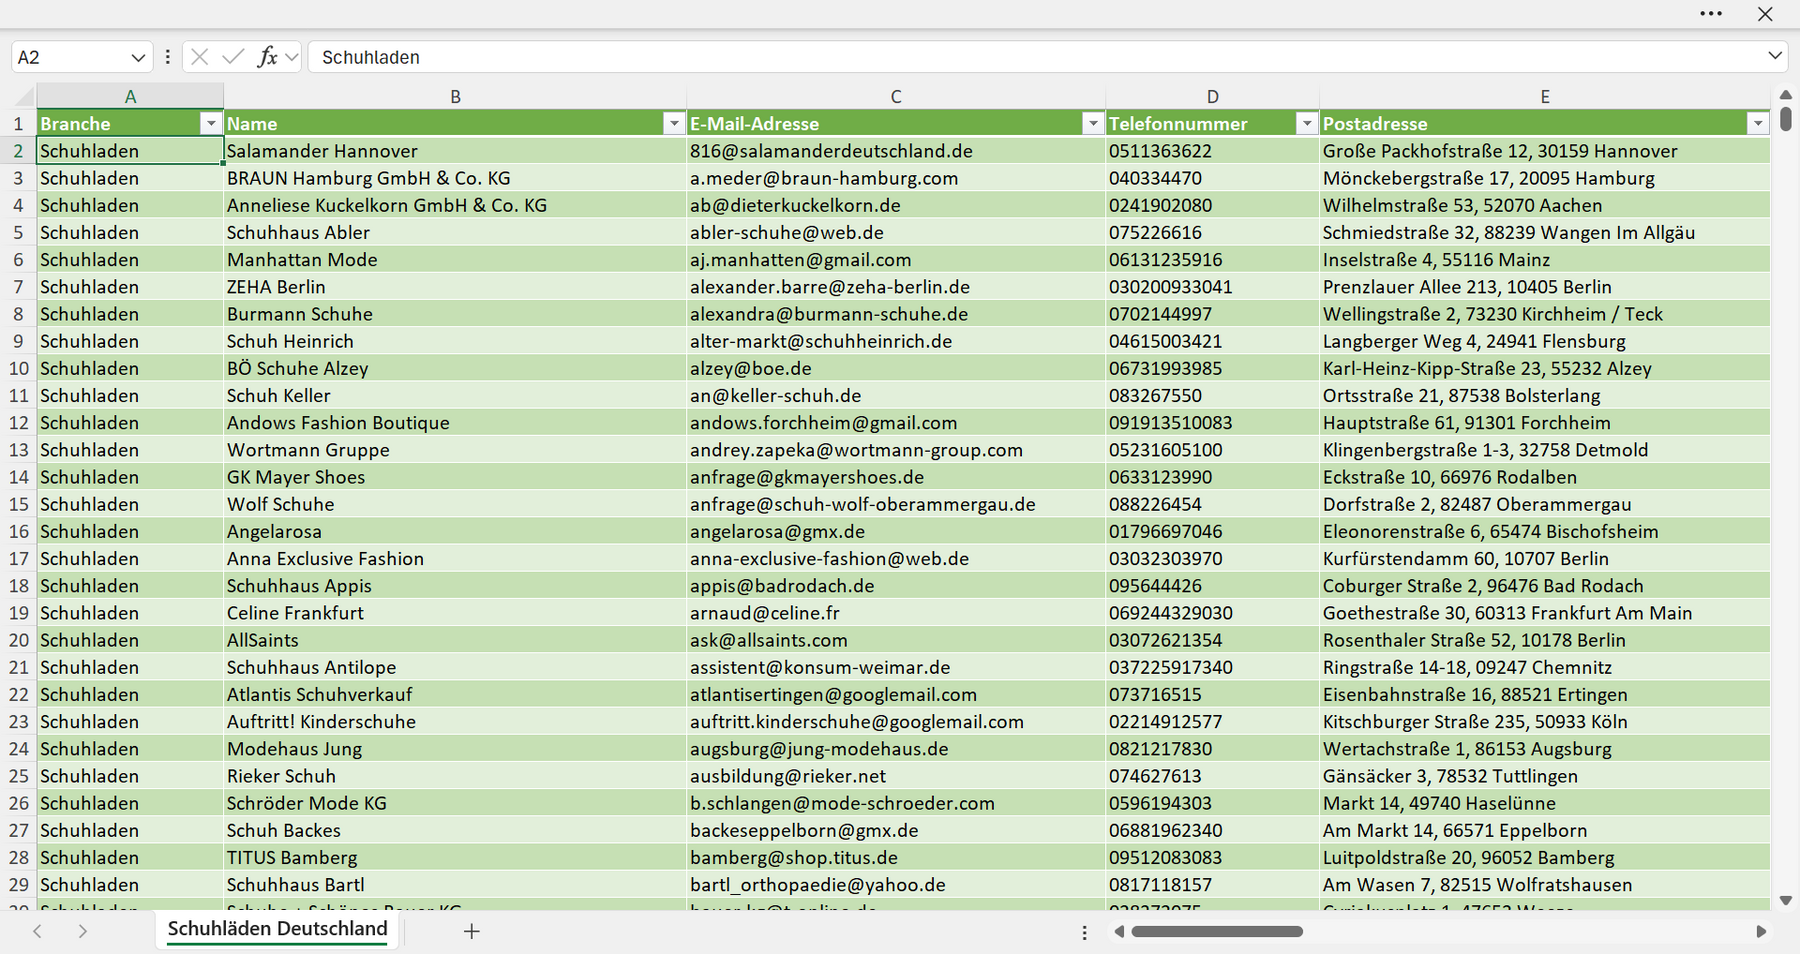Expand the fx function dropdown arrow
1800x954 pixels.
tap(291, 57)
